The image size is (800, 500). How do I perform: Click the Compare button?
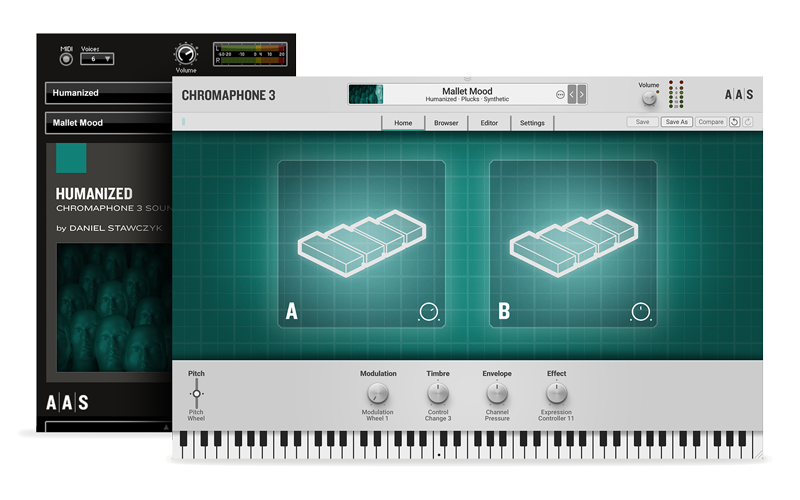click(x=711, y=122)
